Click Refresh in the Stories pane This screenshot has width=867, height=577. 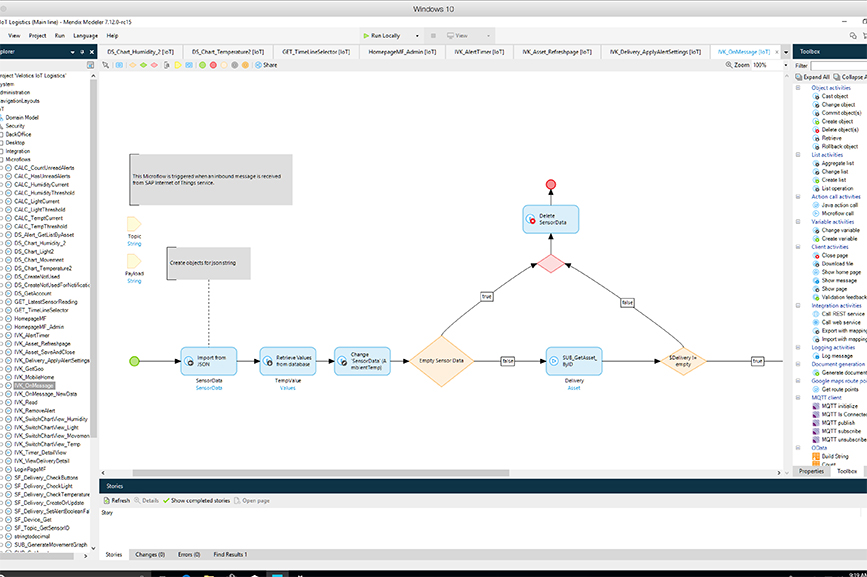click(x=117, y=501)
